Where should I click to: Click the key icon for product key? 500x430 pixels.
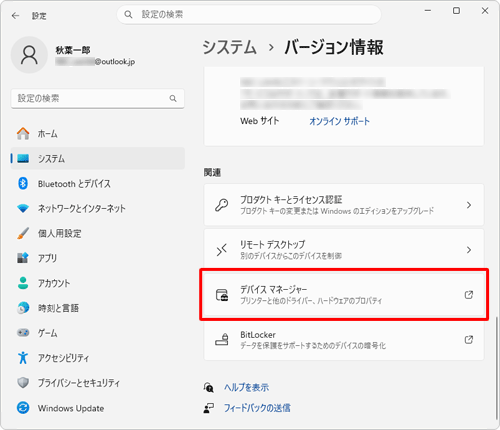pos(221,205)
